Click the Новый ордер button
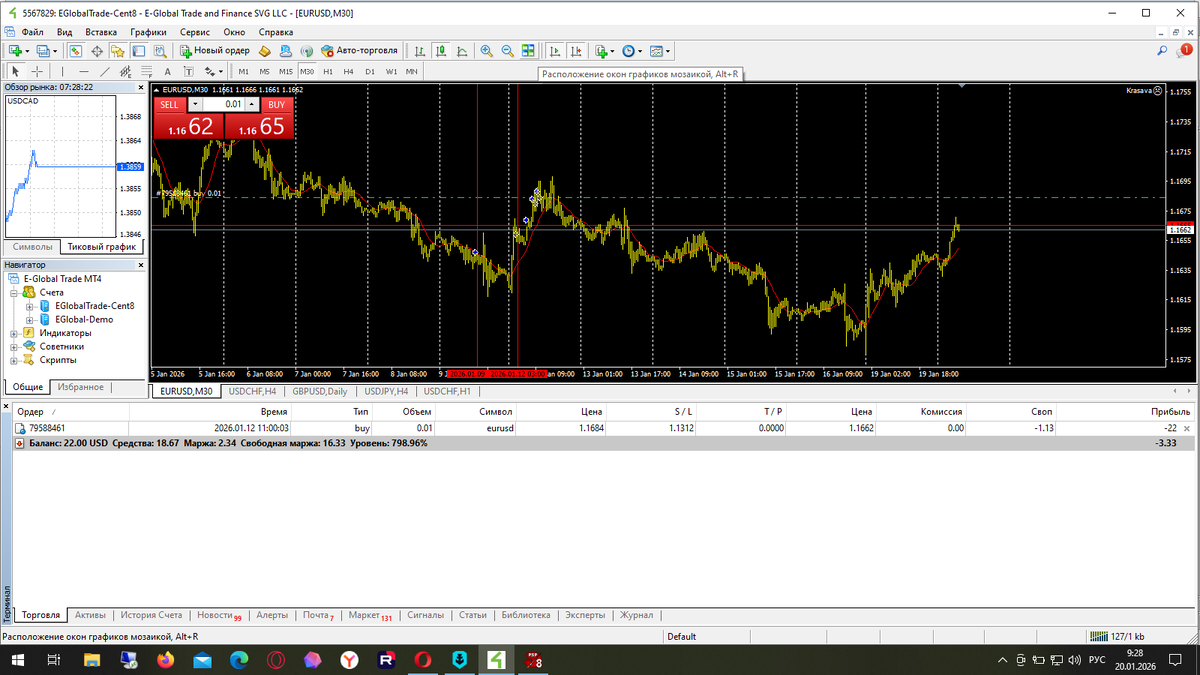The image size is (1200, 675). pos(214,50)
